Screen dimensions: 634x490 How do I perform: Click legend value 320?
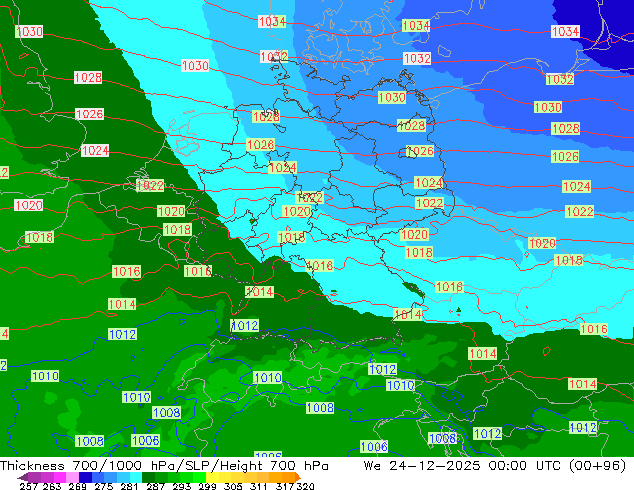305,486
